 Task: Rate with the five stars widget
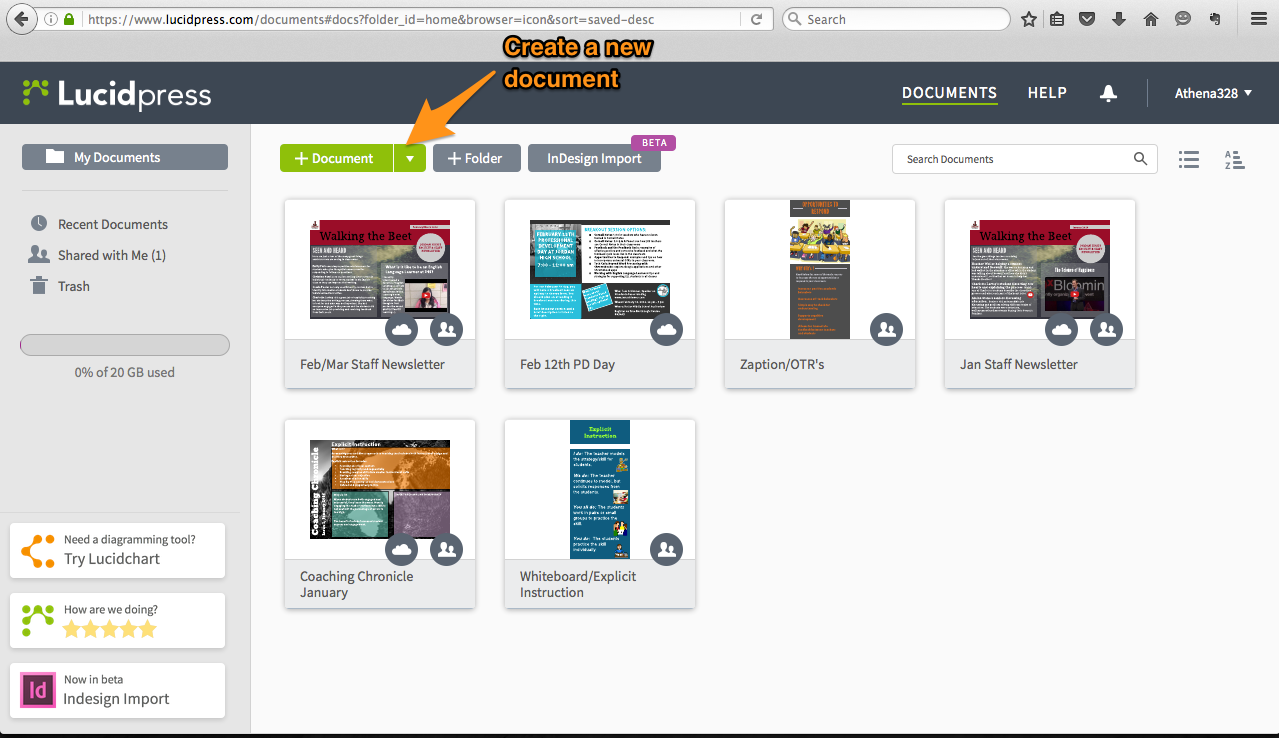pyautogui.click(x=110, y=629)
